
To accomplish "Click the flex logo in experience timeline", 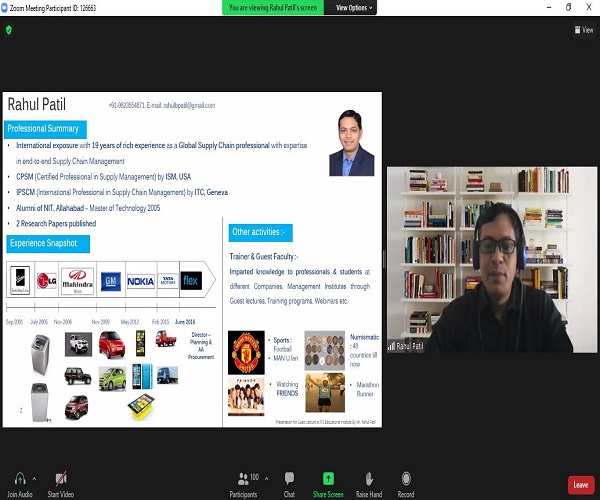I will [x=191, y=280].
